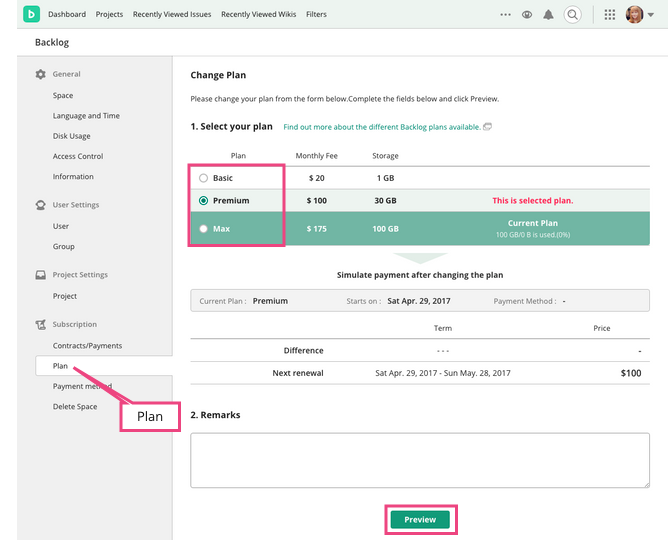The width and height of the screenshot is (668, 540).
Task: Click the 'Difference' row label
Action: coord(303,350)
